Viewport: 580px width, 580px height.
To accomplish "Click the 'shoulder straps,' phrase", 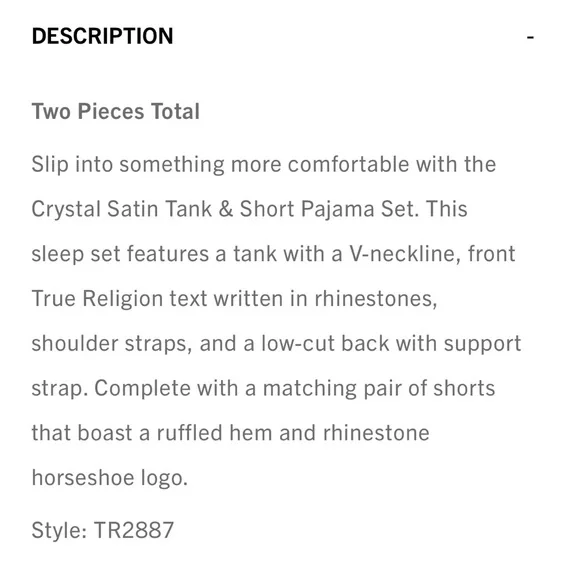I will 112,344.
